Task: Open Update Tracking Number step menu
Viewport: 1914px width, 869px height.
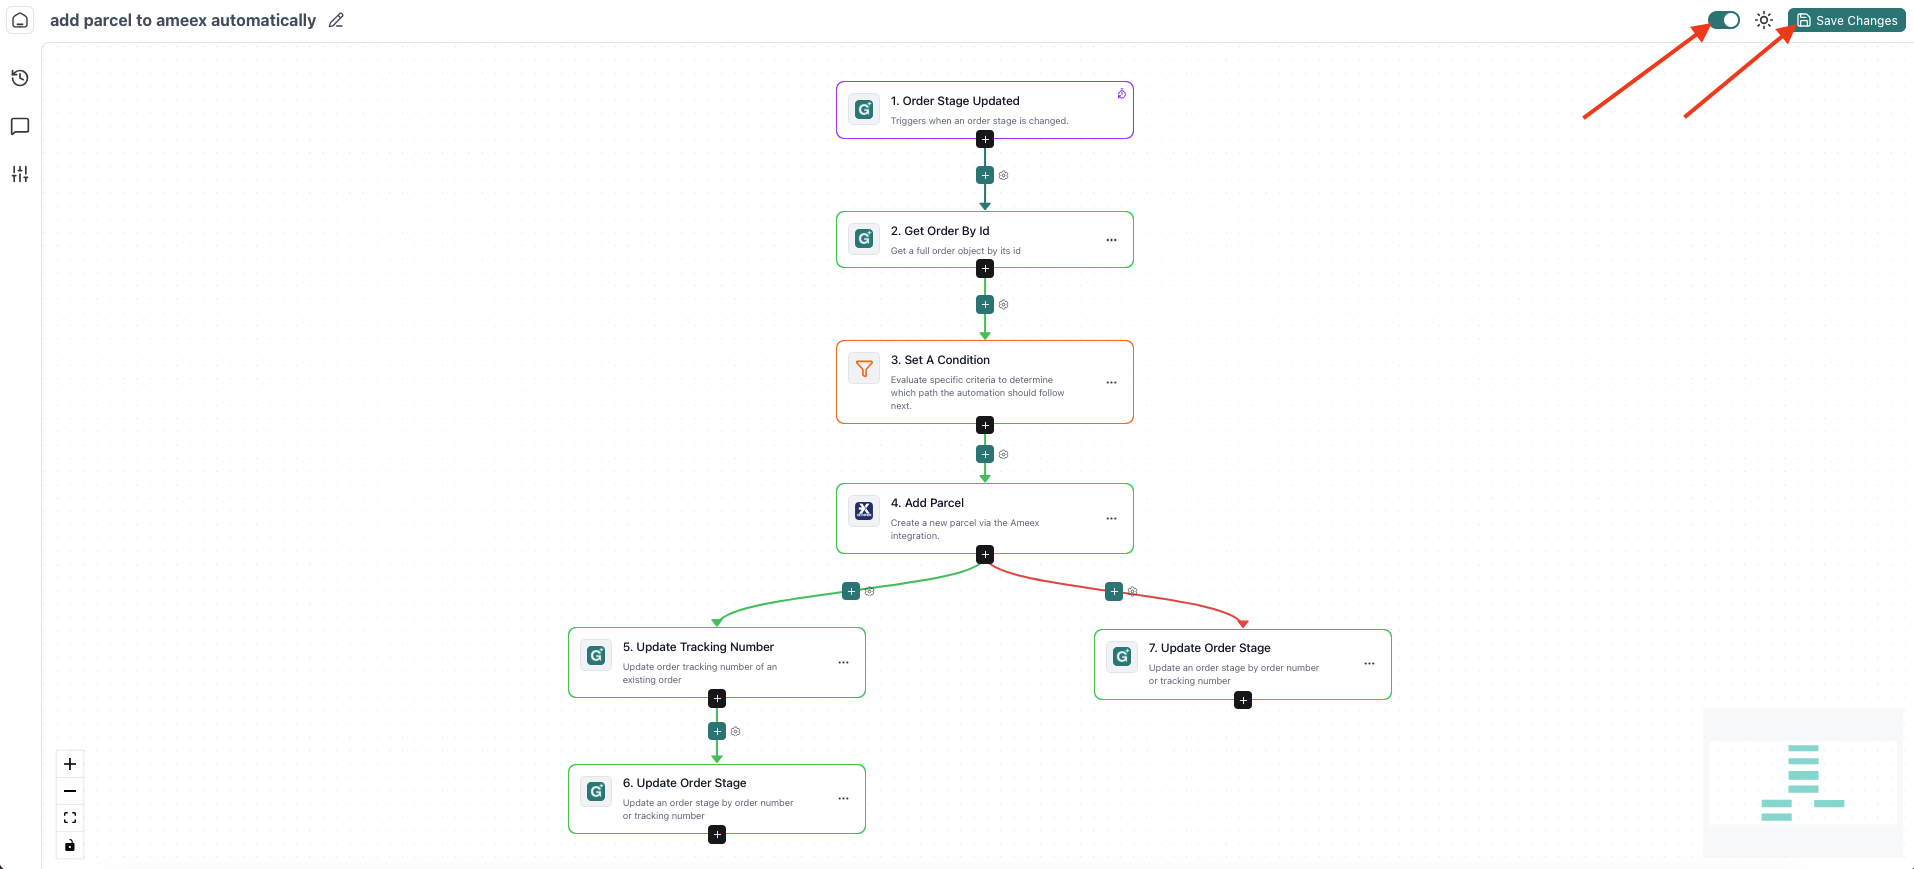Action: 843,662
